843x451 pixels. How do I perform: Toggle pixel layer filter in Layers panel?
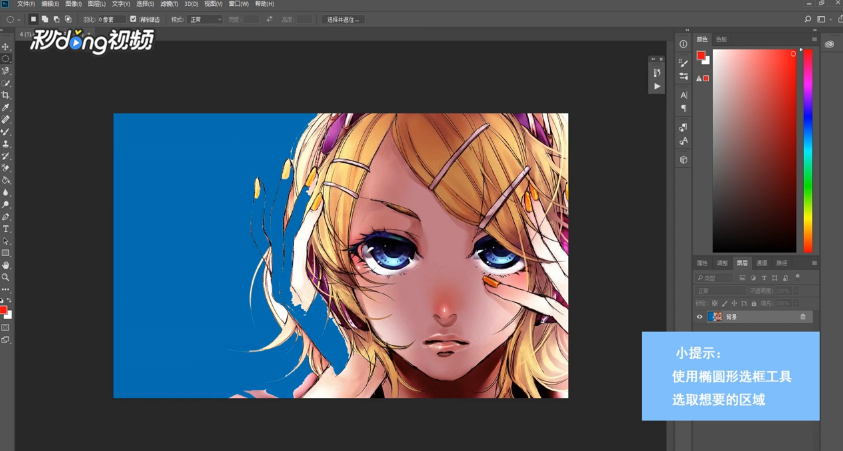742,278
